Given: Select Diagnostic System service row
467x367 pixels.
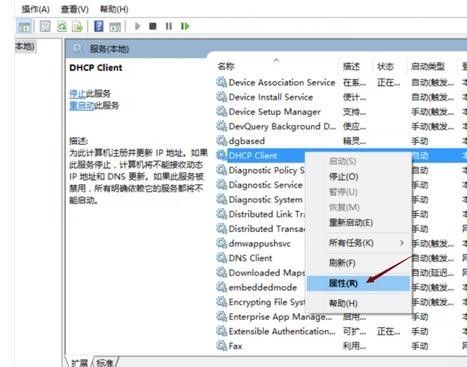Looking at the screenshot, I should [x=260, y=200].
